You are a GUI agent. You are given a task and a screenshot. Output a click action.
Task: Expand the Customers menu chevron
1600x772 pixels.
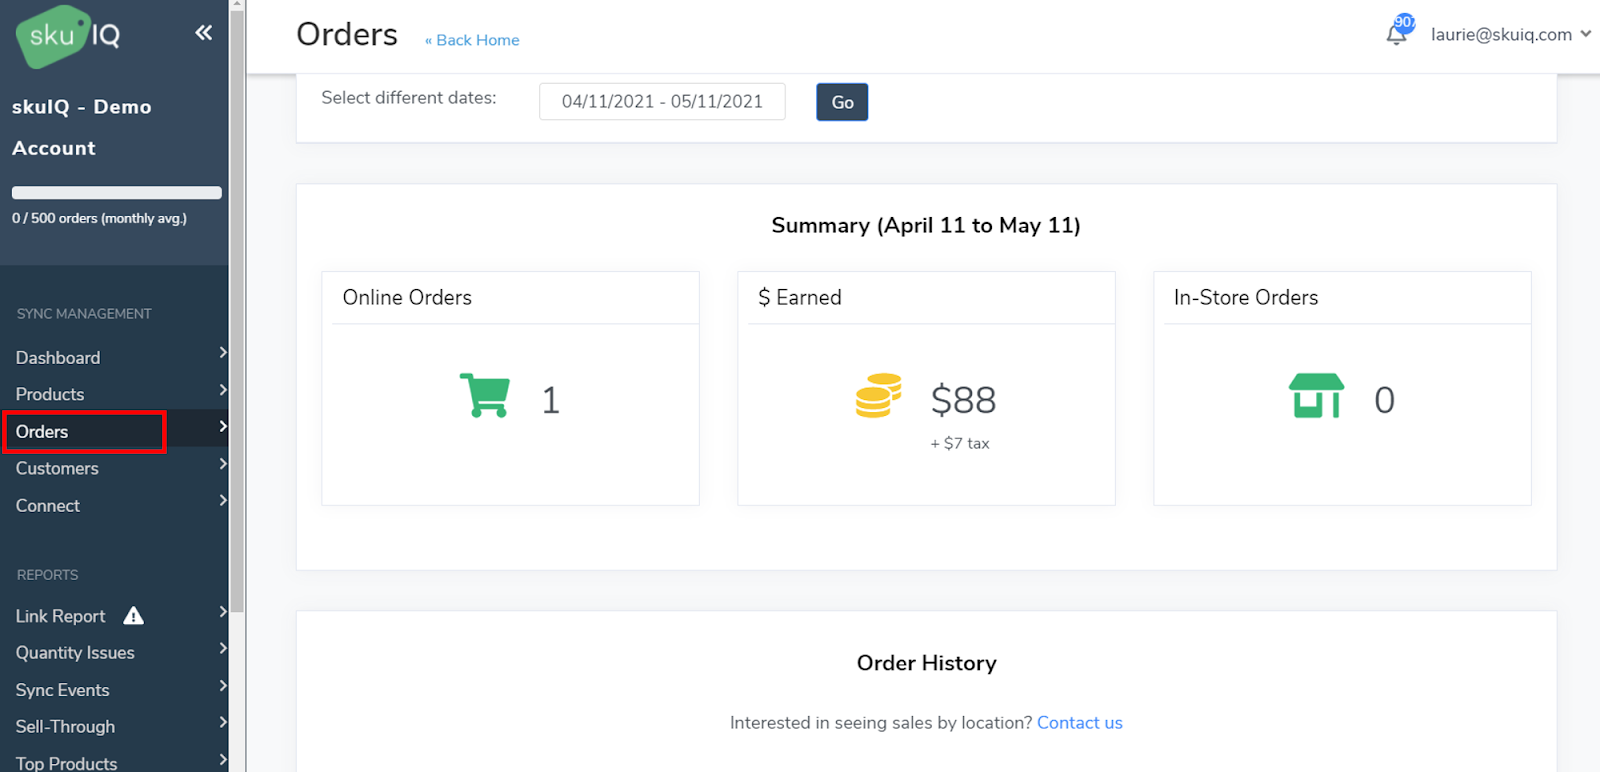[x=223, y=464]
